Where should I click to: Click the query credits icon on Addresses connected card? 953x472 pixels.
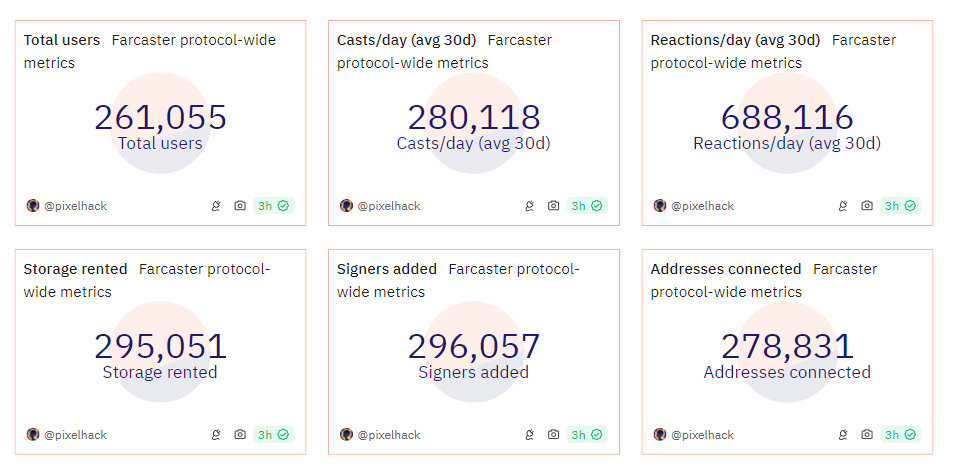[x=843, y=435]
